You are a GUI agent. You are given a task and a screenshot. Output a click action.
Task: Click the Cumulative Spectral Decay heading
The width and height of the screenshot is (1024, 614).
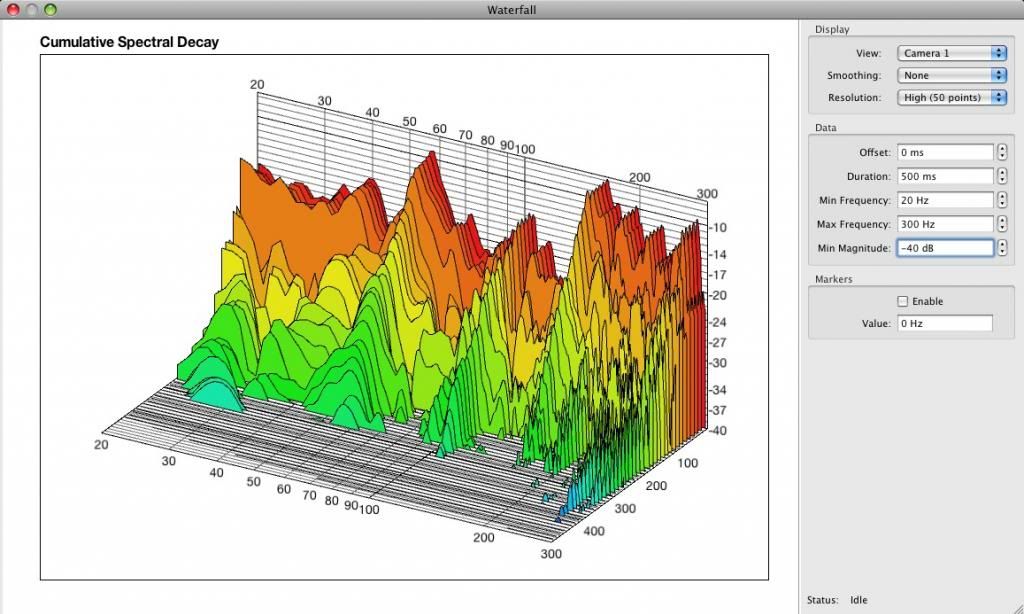pos(129,42)
